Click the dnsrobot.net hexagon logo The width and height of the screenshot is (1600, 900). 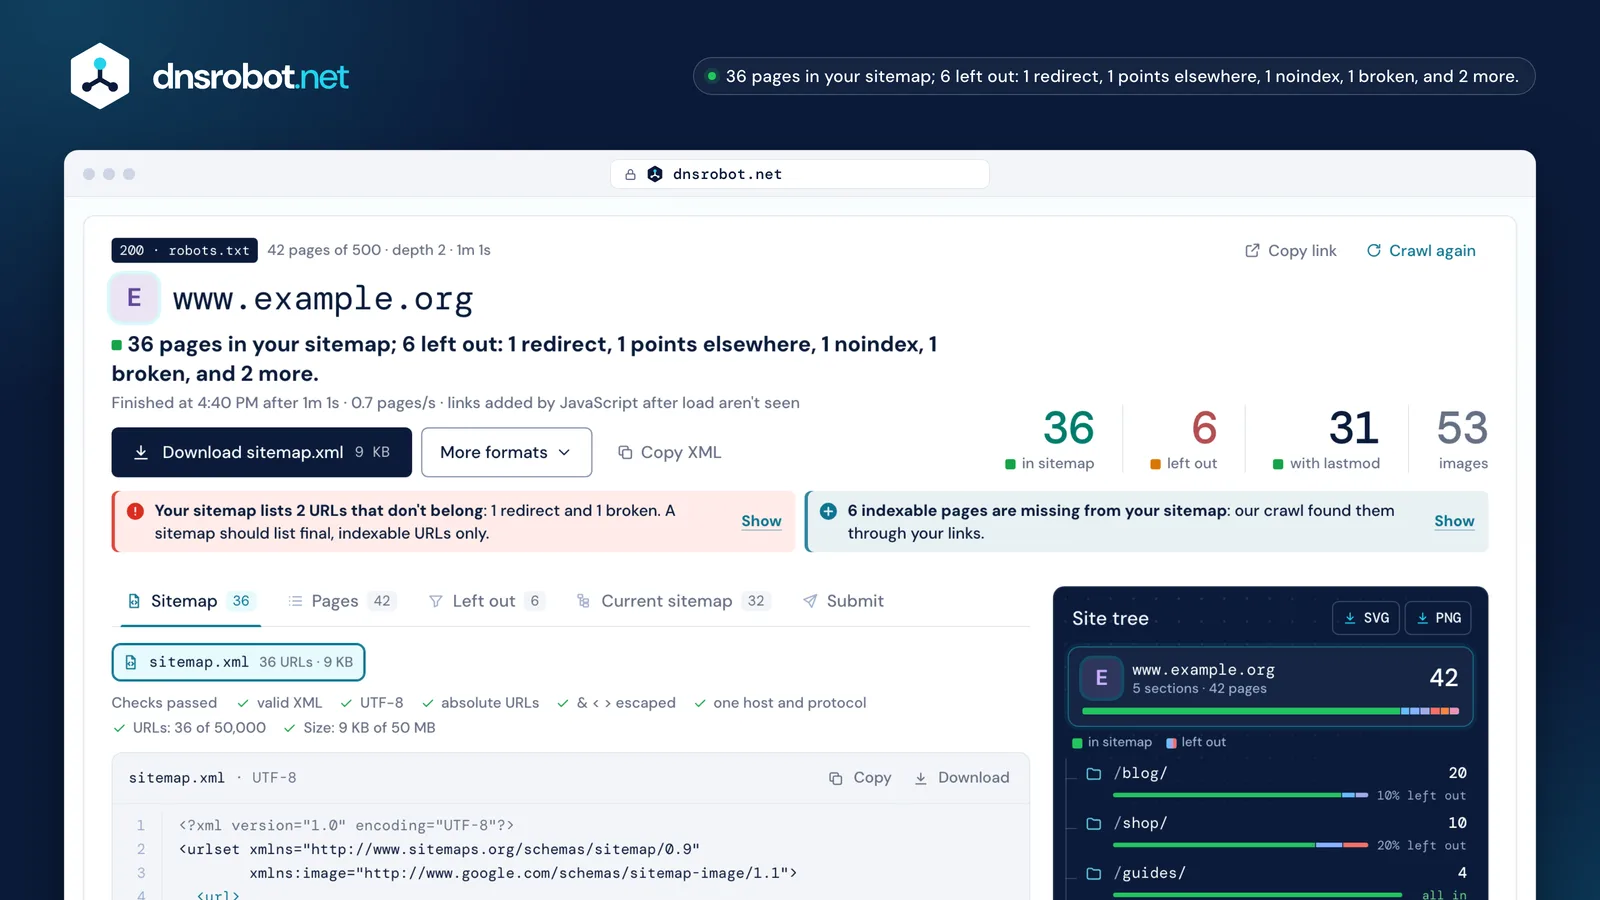(x=100, y=76)
